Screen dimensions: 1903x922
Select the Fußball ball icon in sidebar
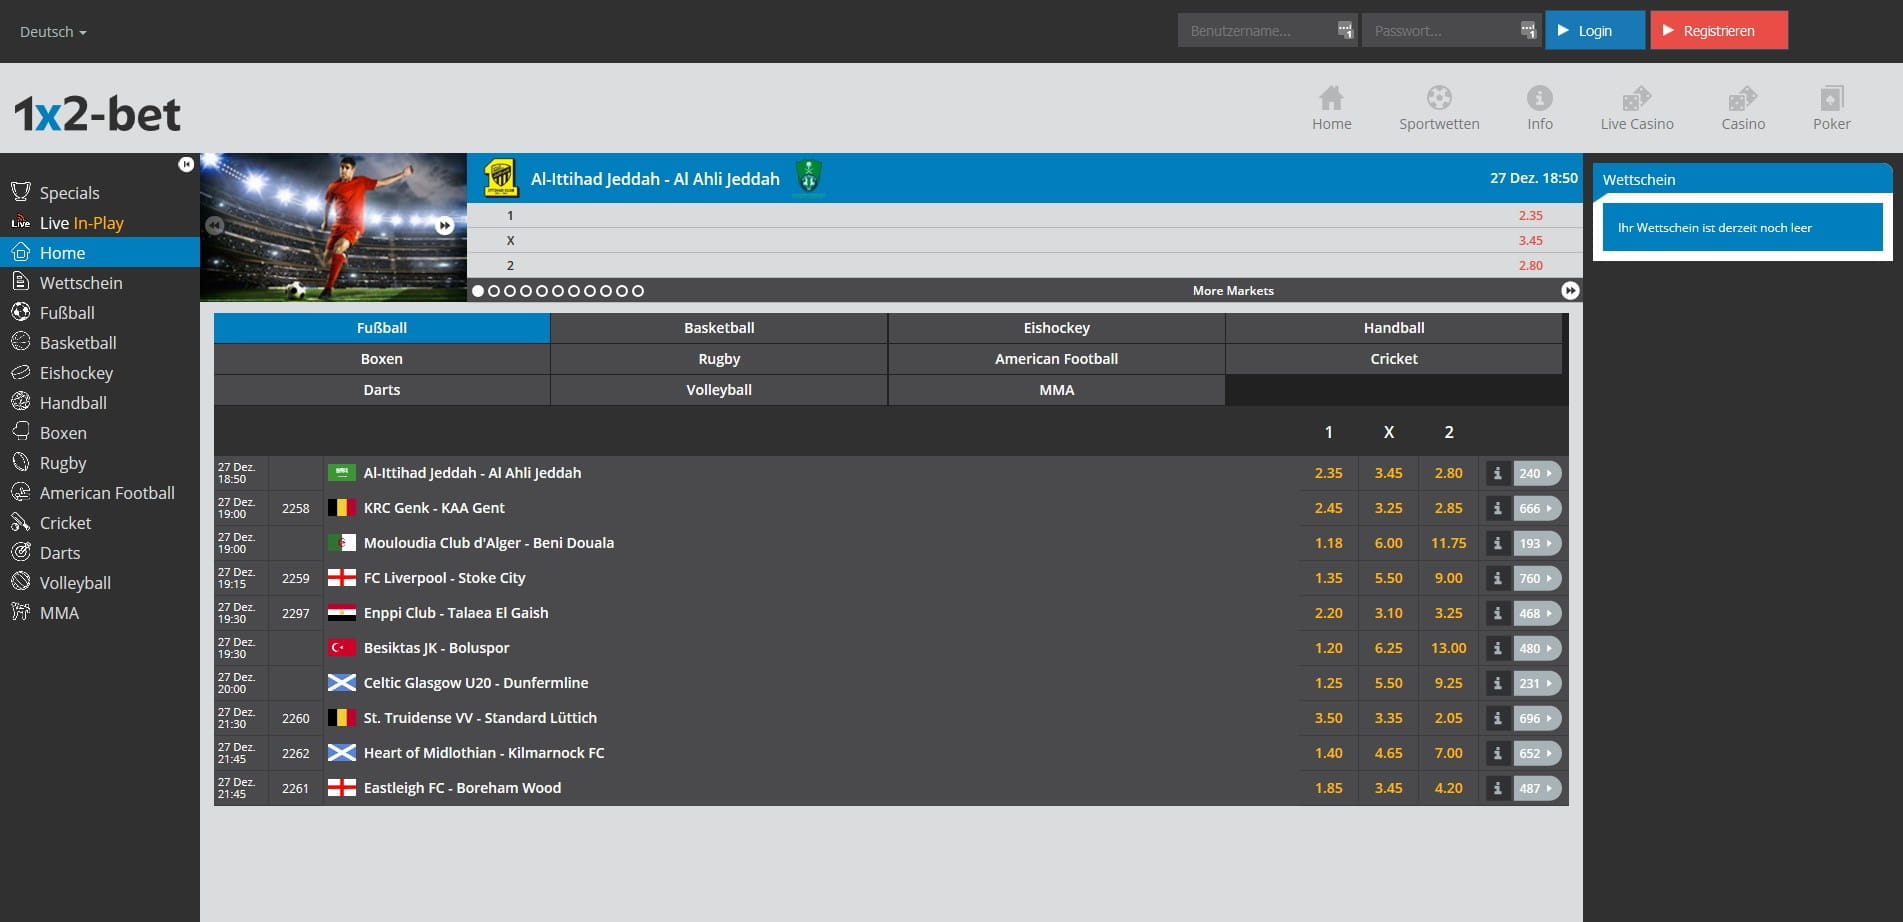coord(21,312)
